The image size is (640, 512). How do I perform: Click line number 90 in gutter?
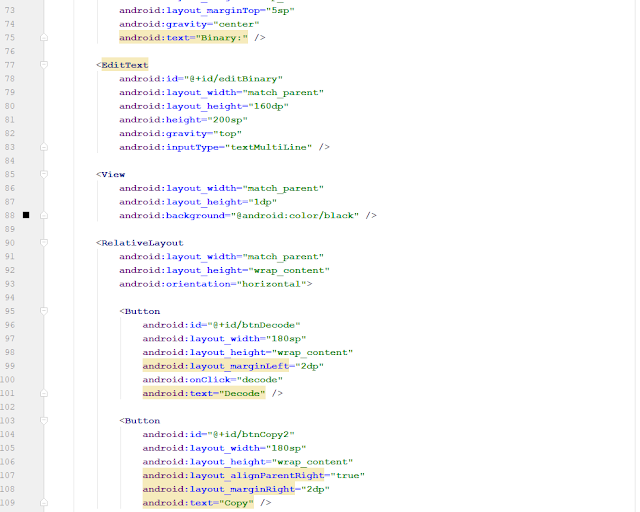point(10,243)
